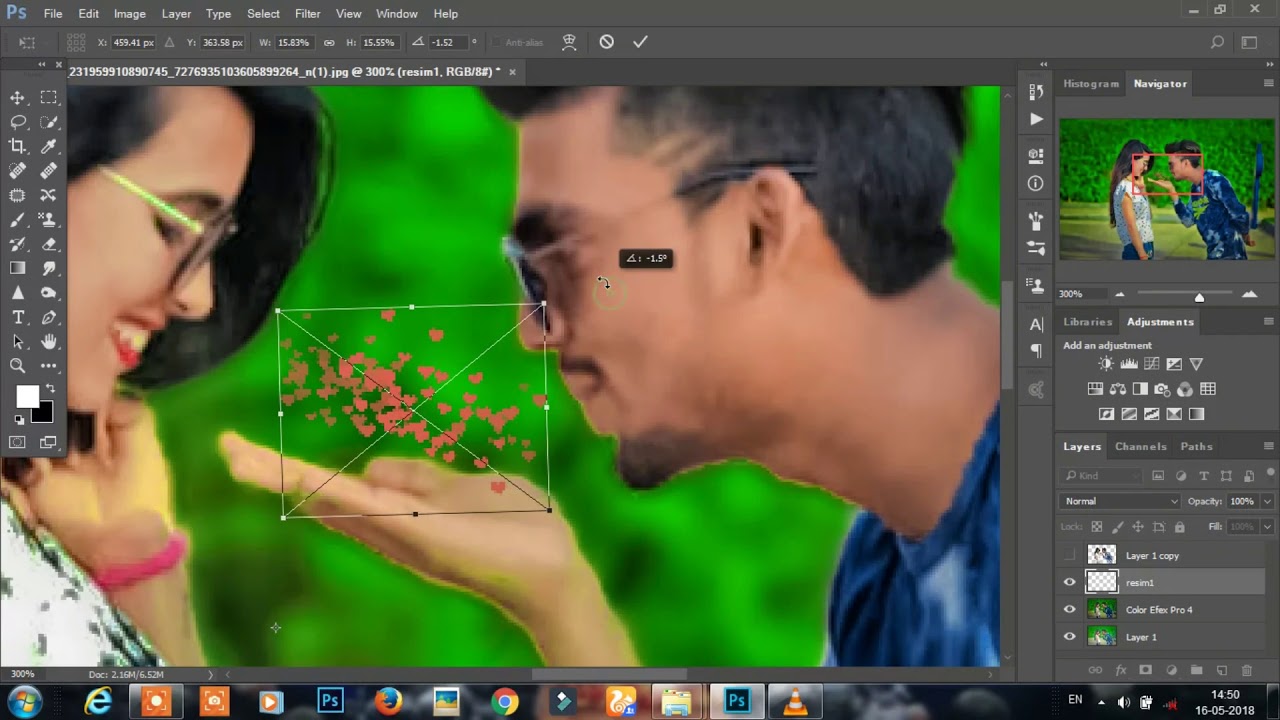The width and height of the screenshot is (1280, 720).
Task: Select the Smudge finger tool
Action: click(x=48, y=268)
